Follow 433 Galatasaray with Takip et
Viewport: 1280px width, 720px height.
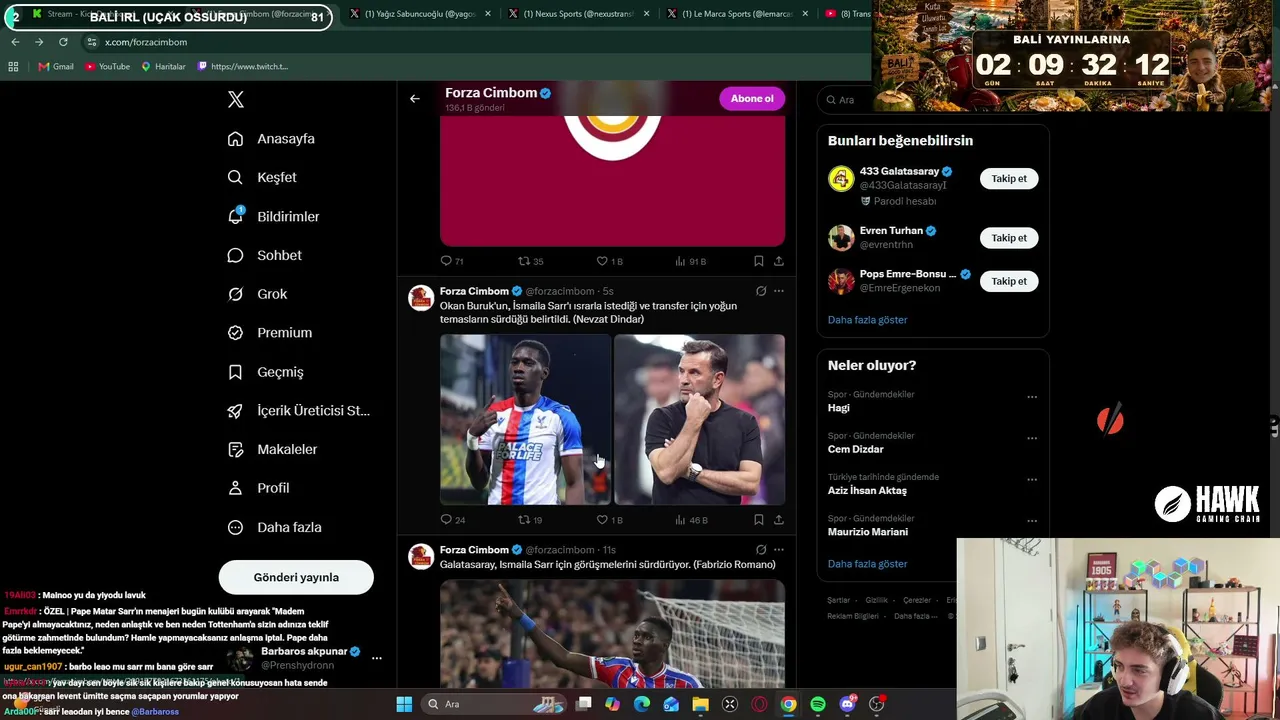[x=1009, y=179]
